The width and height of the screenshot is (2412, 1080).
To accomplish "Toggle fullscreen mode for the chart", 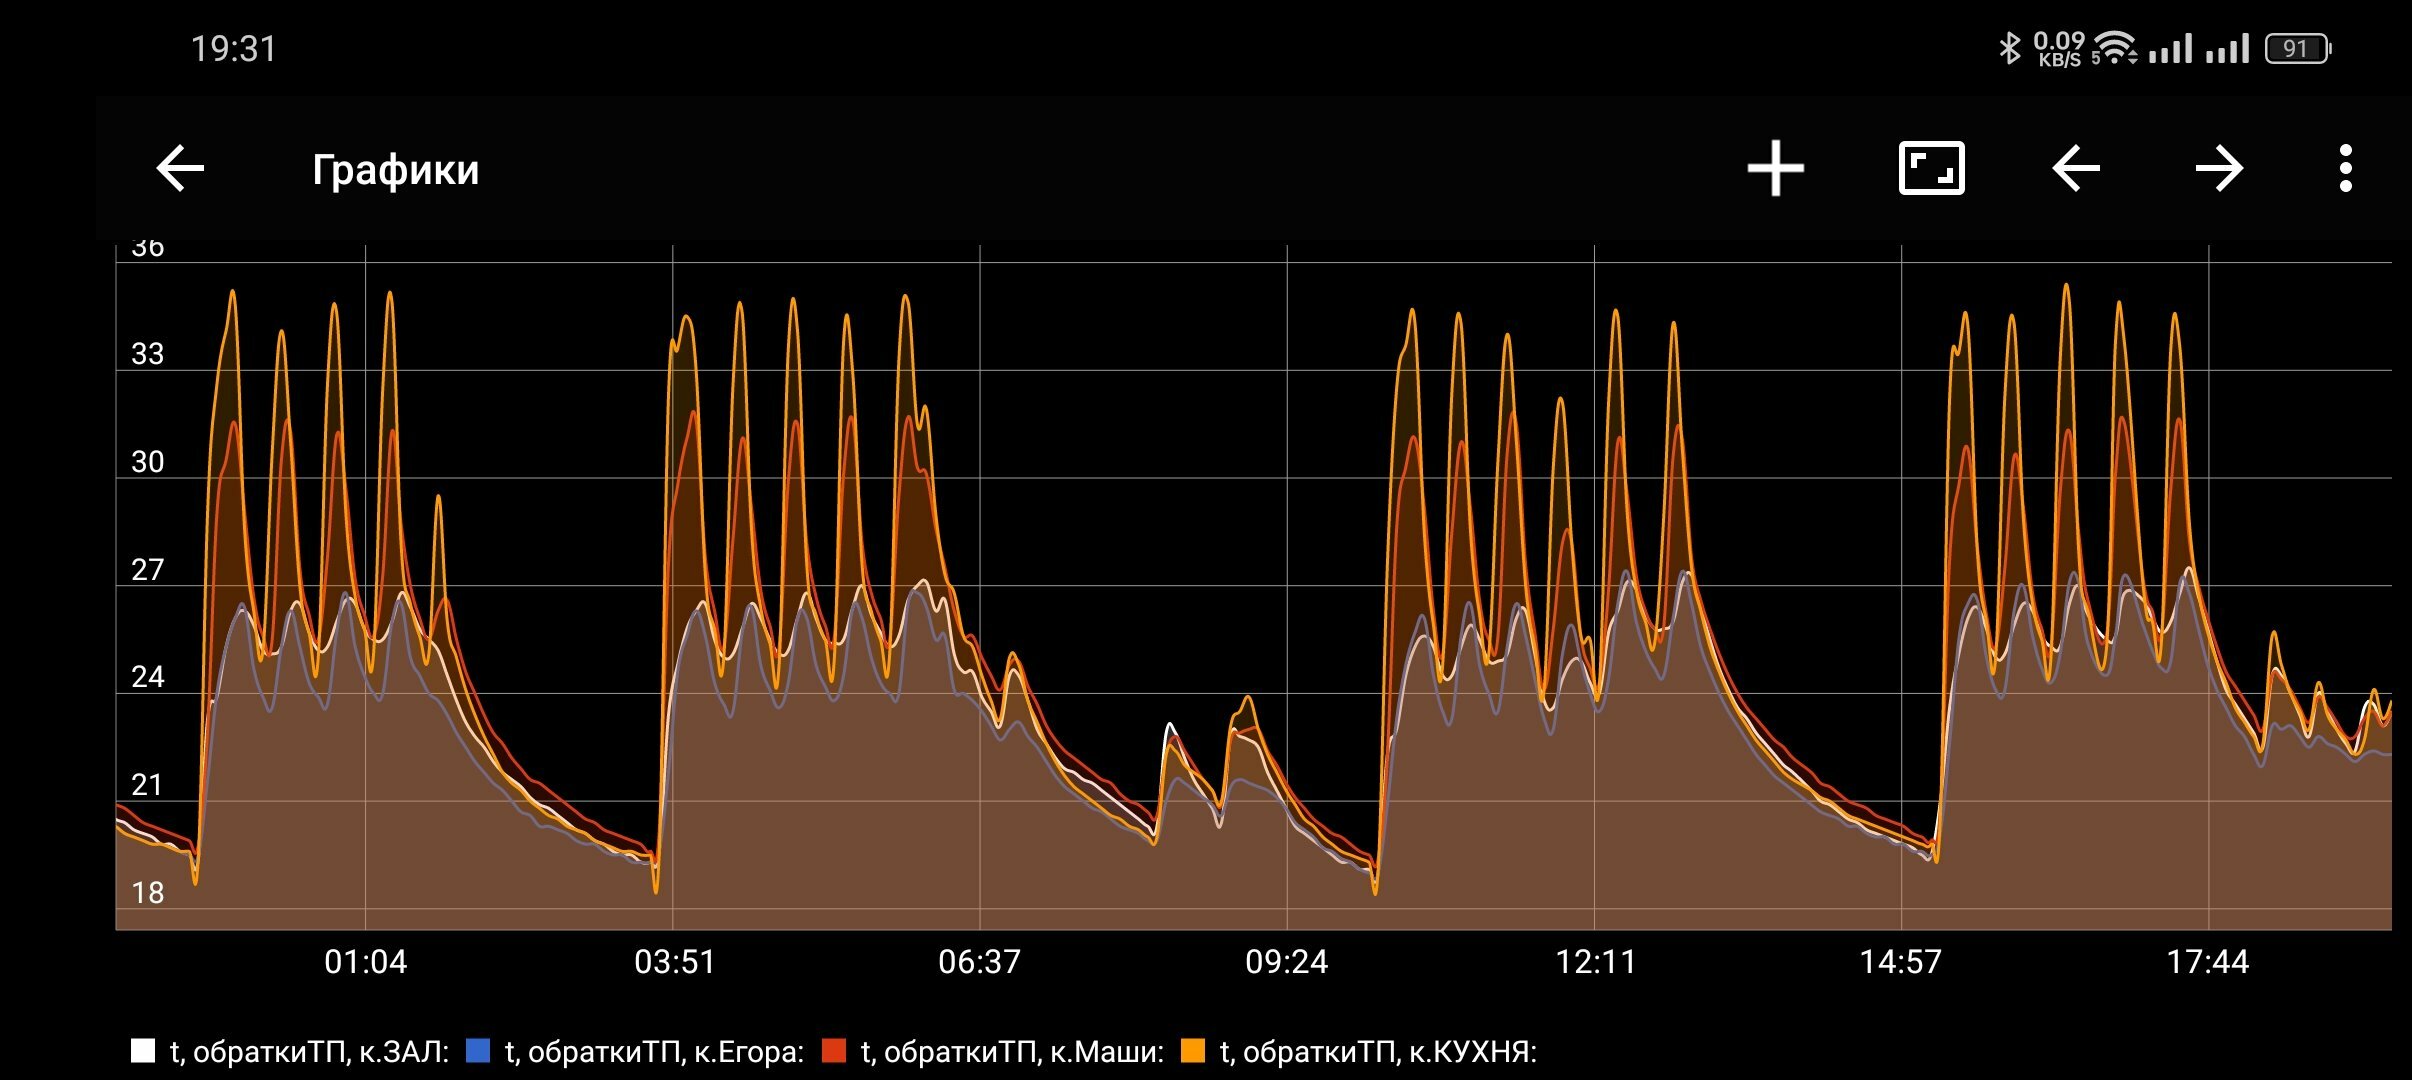I will [1931, 168].
